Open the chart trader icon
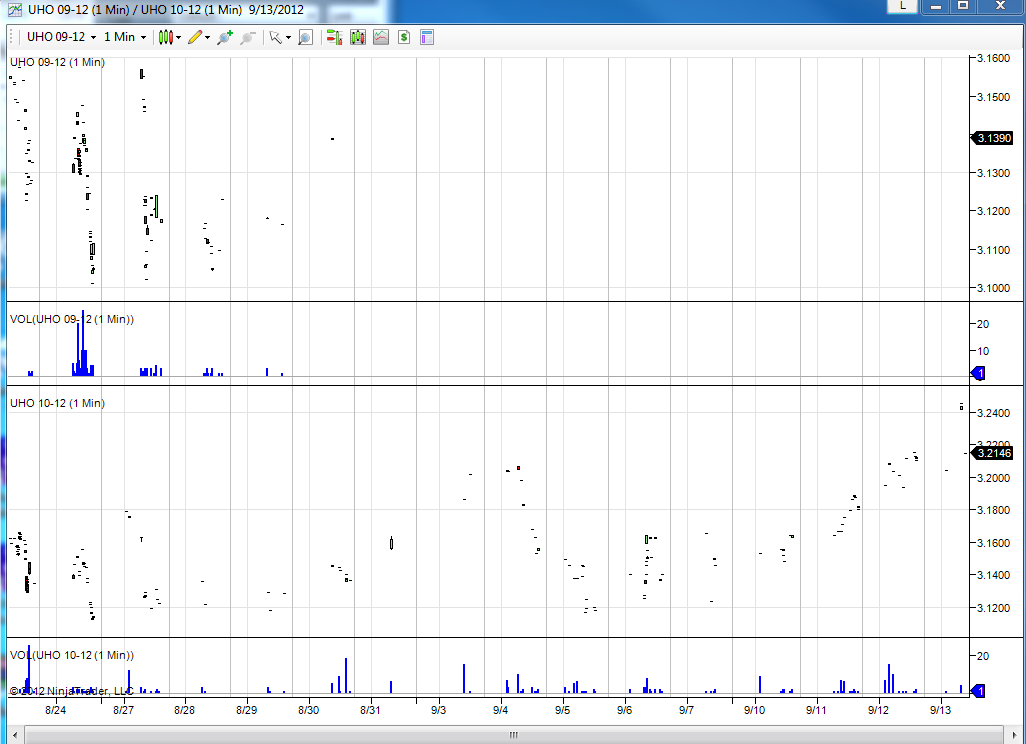1026x744 pixels. 334,37
